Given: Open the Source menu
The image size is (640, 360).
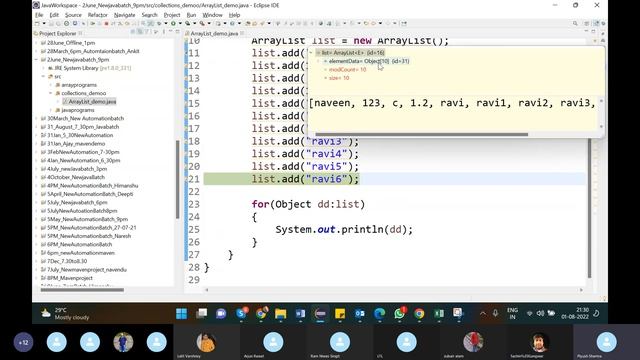Looking at the screenshot, I should click(73, 15).
